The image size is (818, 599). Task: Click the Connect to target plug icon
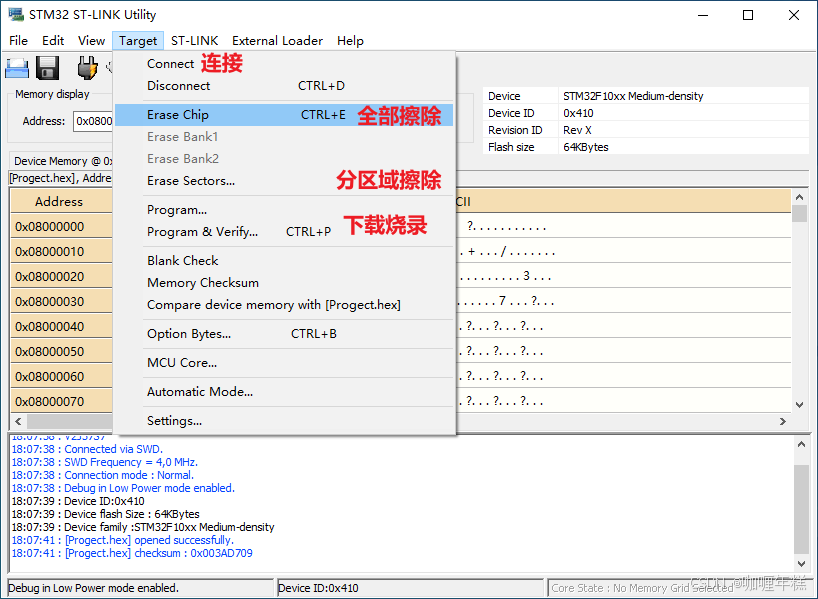click(x=87, y=68)
